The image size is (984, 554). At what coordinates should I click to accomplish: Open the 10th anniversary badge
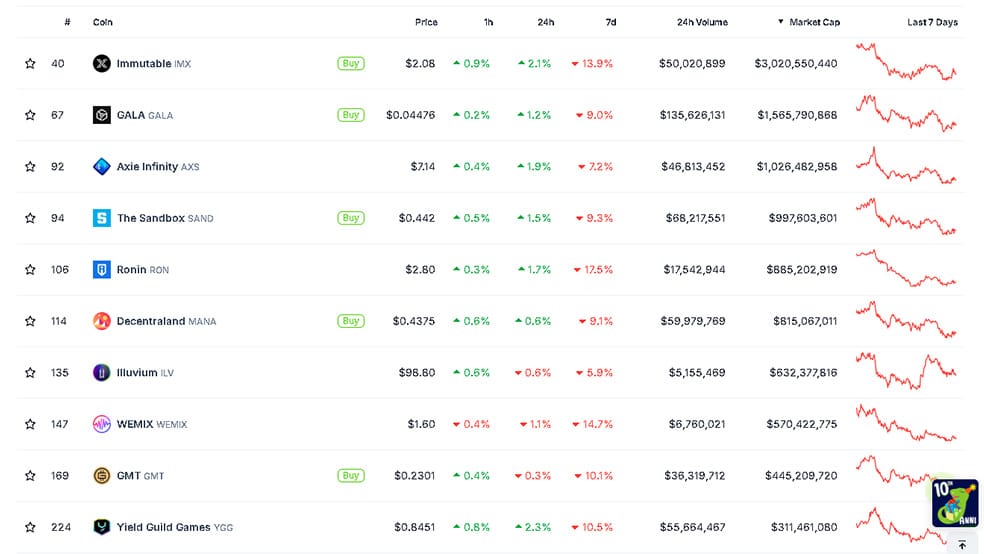point(955,503)
